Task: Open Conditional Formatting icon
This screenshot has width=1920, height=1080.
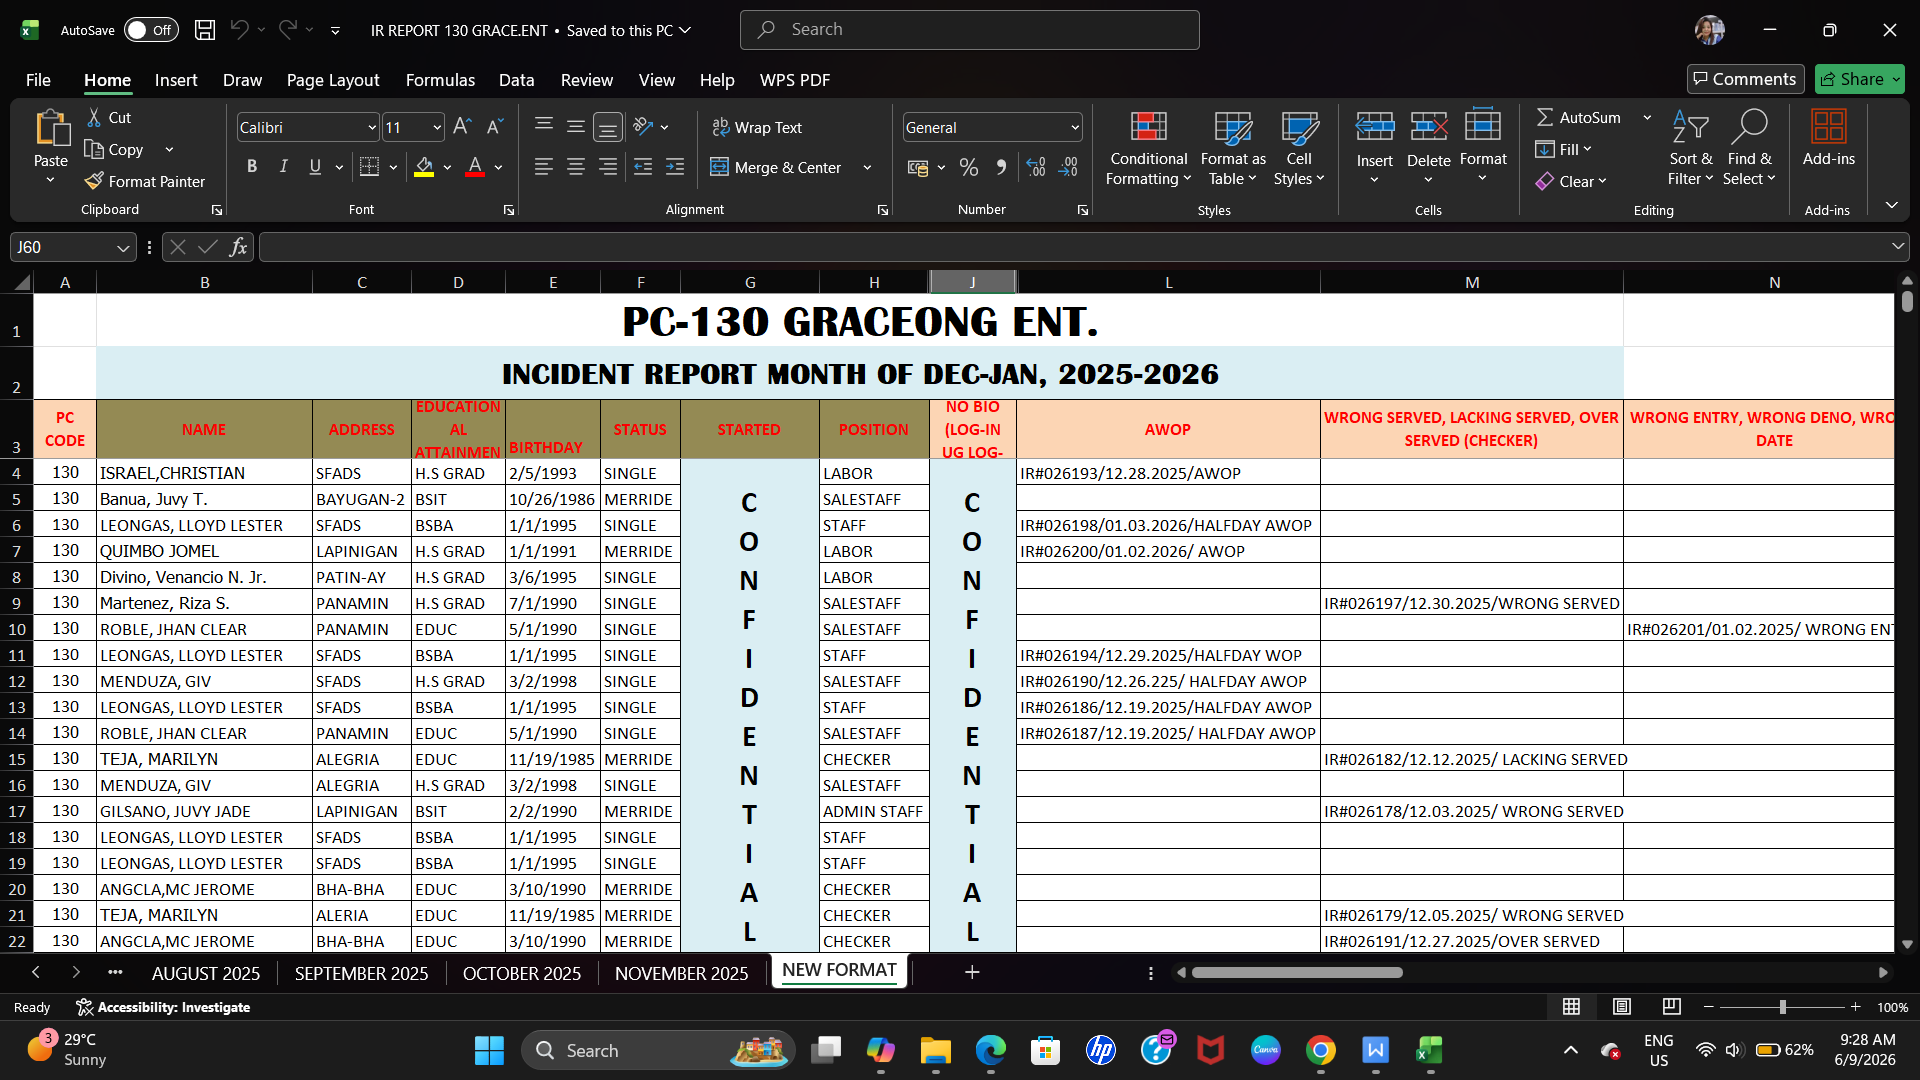Action: pyautogui.click(x=1148, y=126)
